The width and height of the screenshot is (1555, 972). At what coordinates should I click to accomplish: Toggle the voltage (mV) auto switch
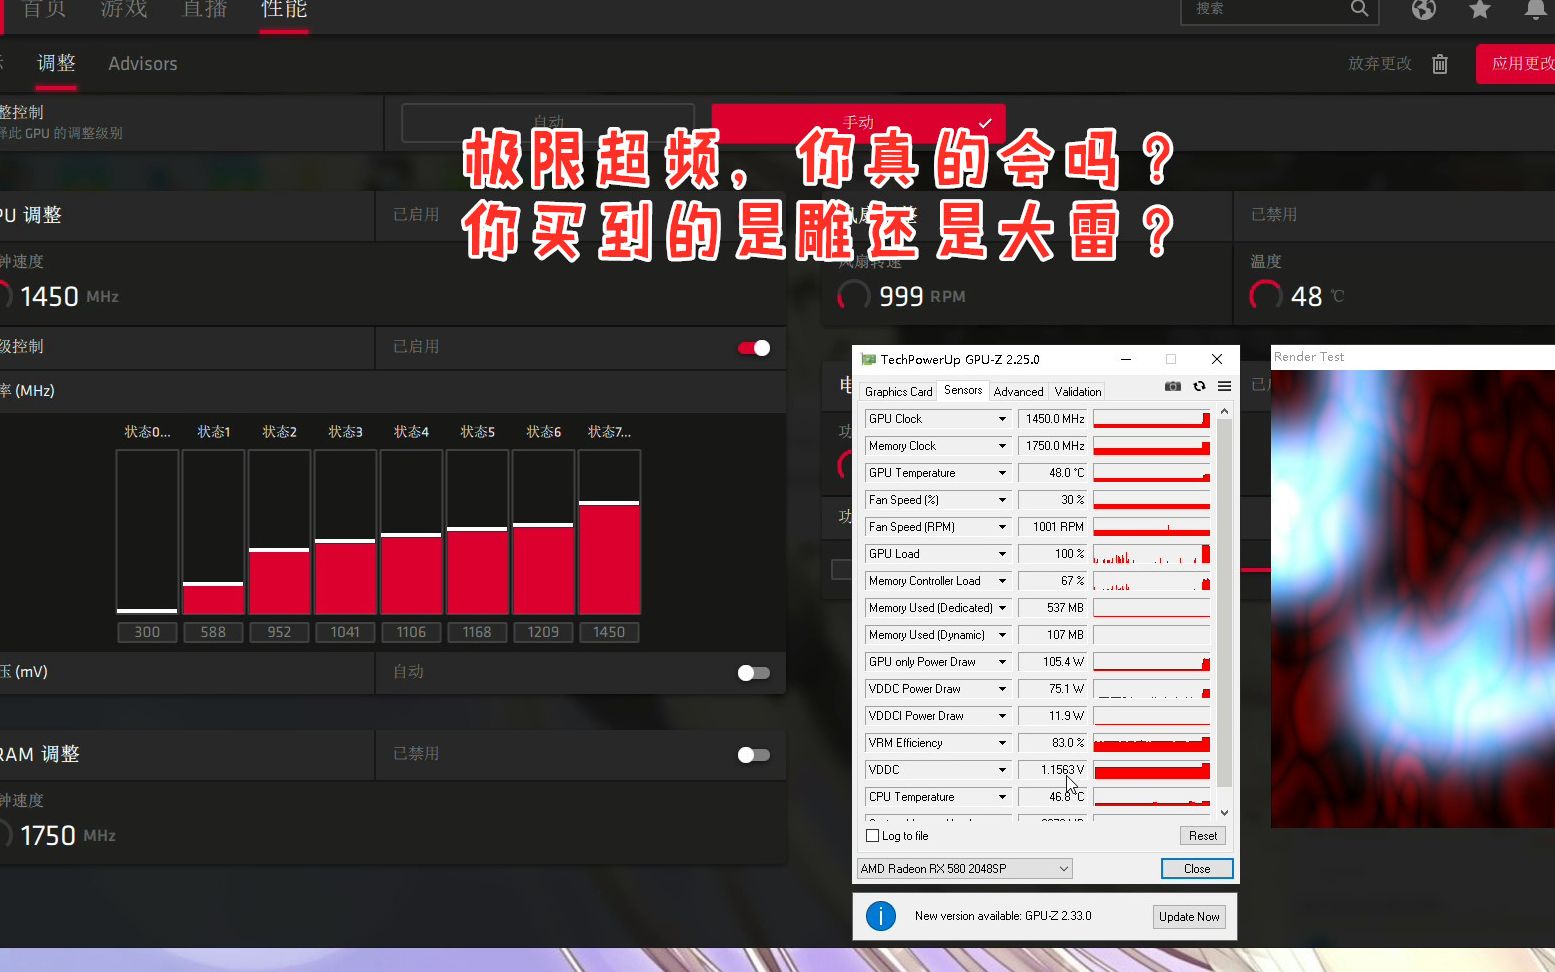(x=754, y=673)
